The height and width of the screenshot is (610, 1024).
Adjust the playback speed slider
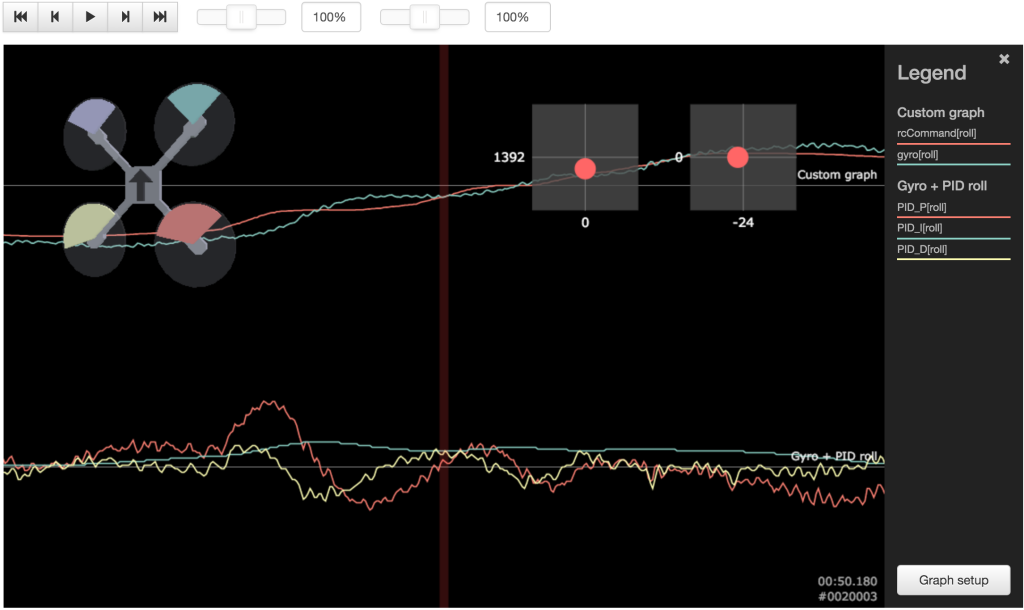pos(240,16)
